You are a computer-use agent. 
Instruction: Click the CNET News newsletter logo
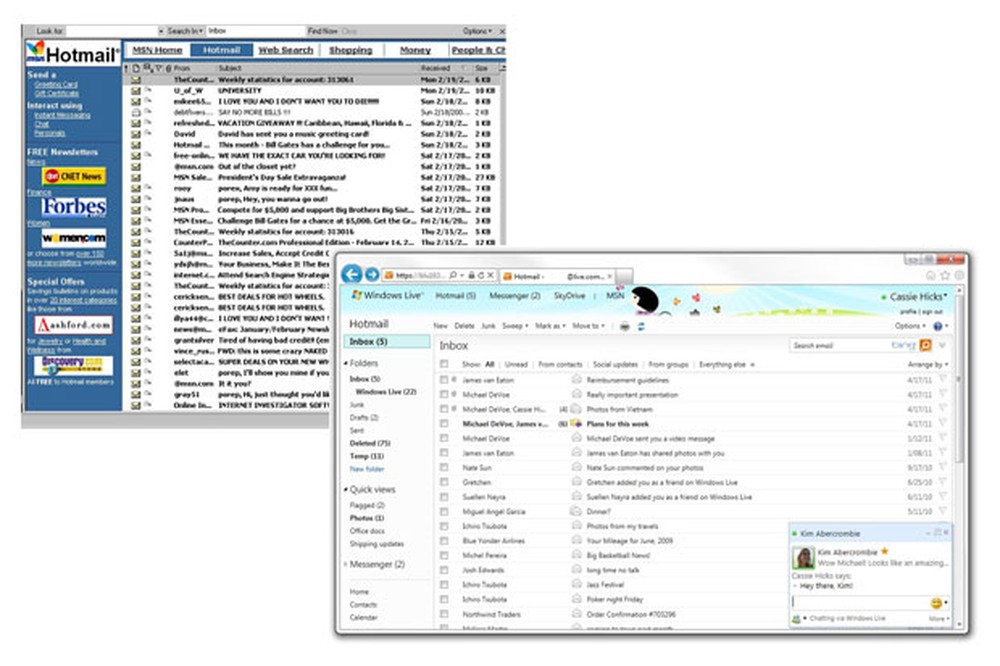click(x=74, y=176)
